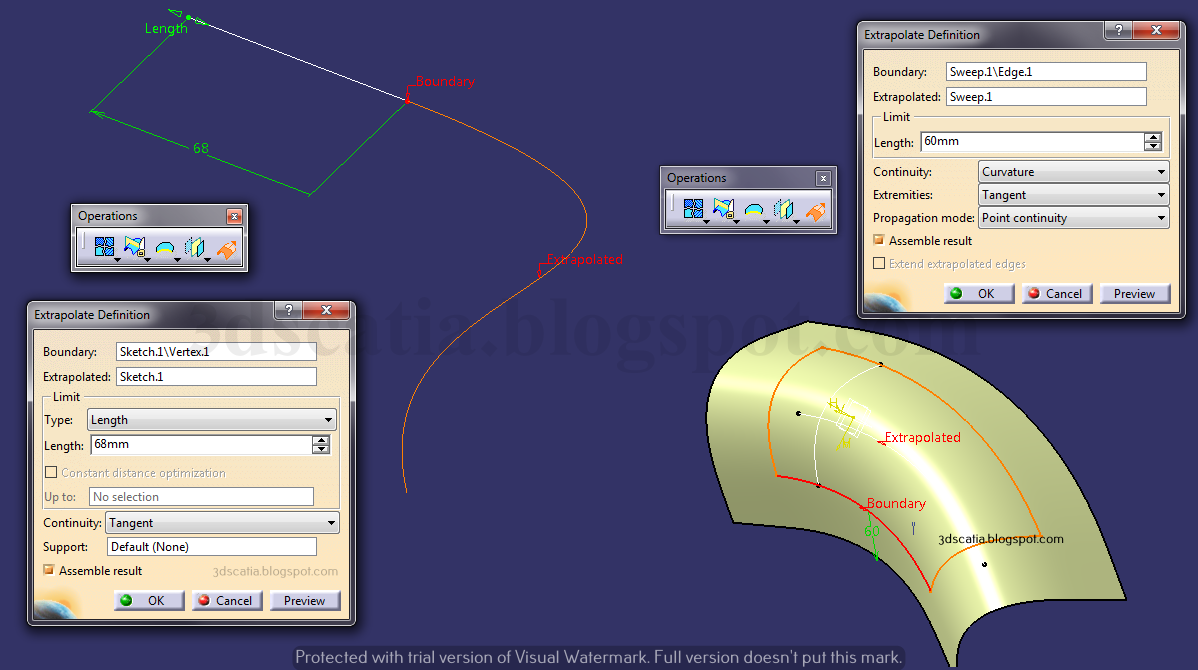
Task: Toggle Constant distance optimization option
Action: tap(51, 471)
